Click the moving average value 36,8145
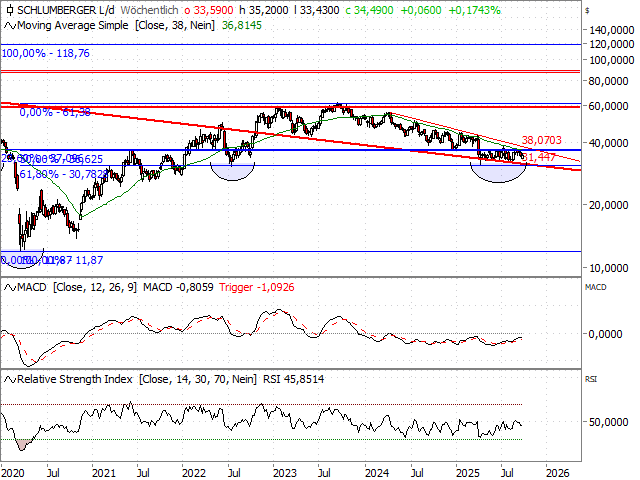This screenshot has width=640, height=480. 242,25
